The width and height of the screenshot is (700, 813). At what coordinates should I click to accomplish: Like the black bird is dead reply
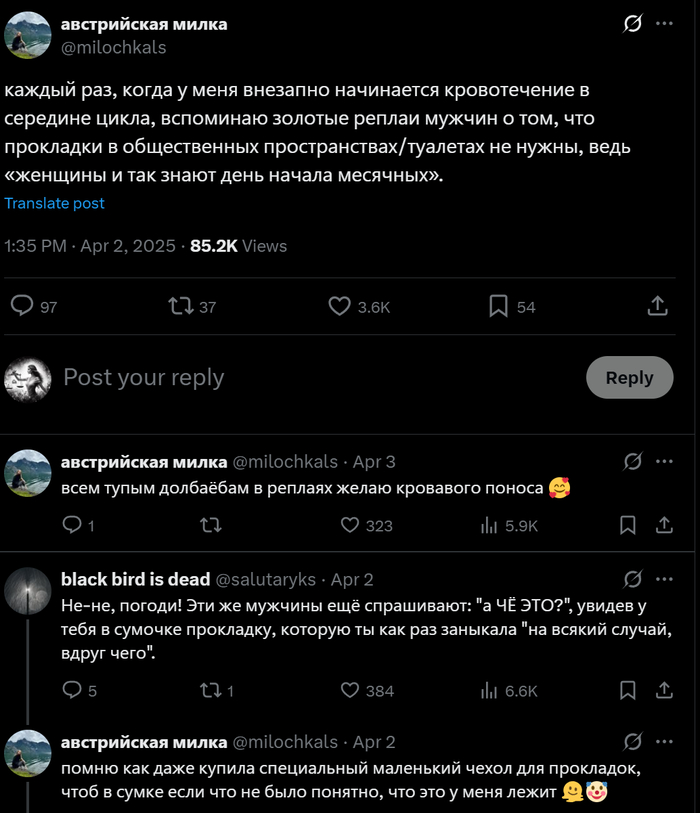point(350,690)
